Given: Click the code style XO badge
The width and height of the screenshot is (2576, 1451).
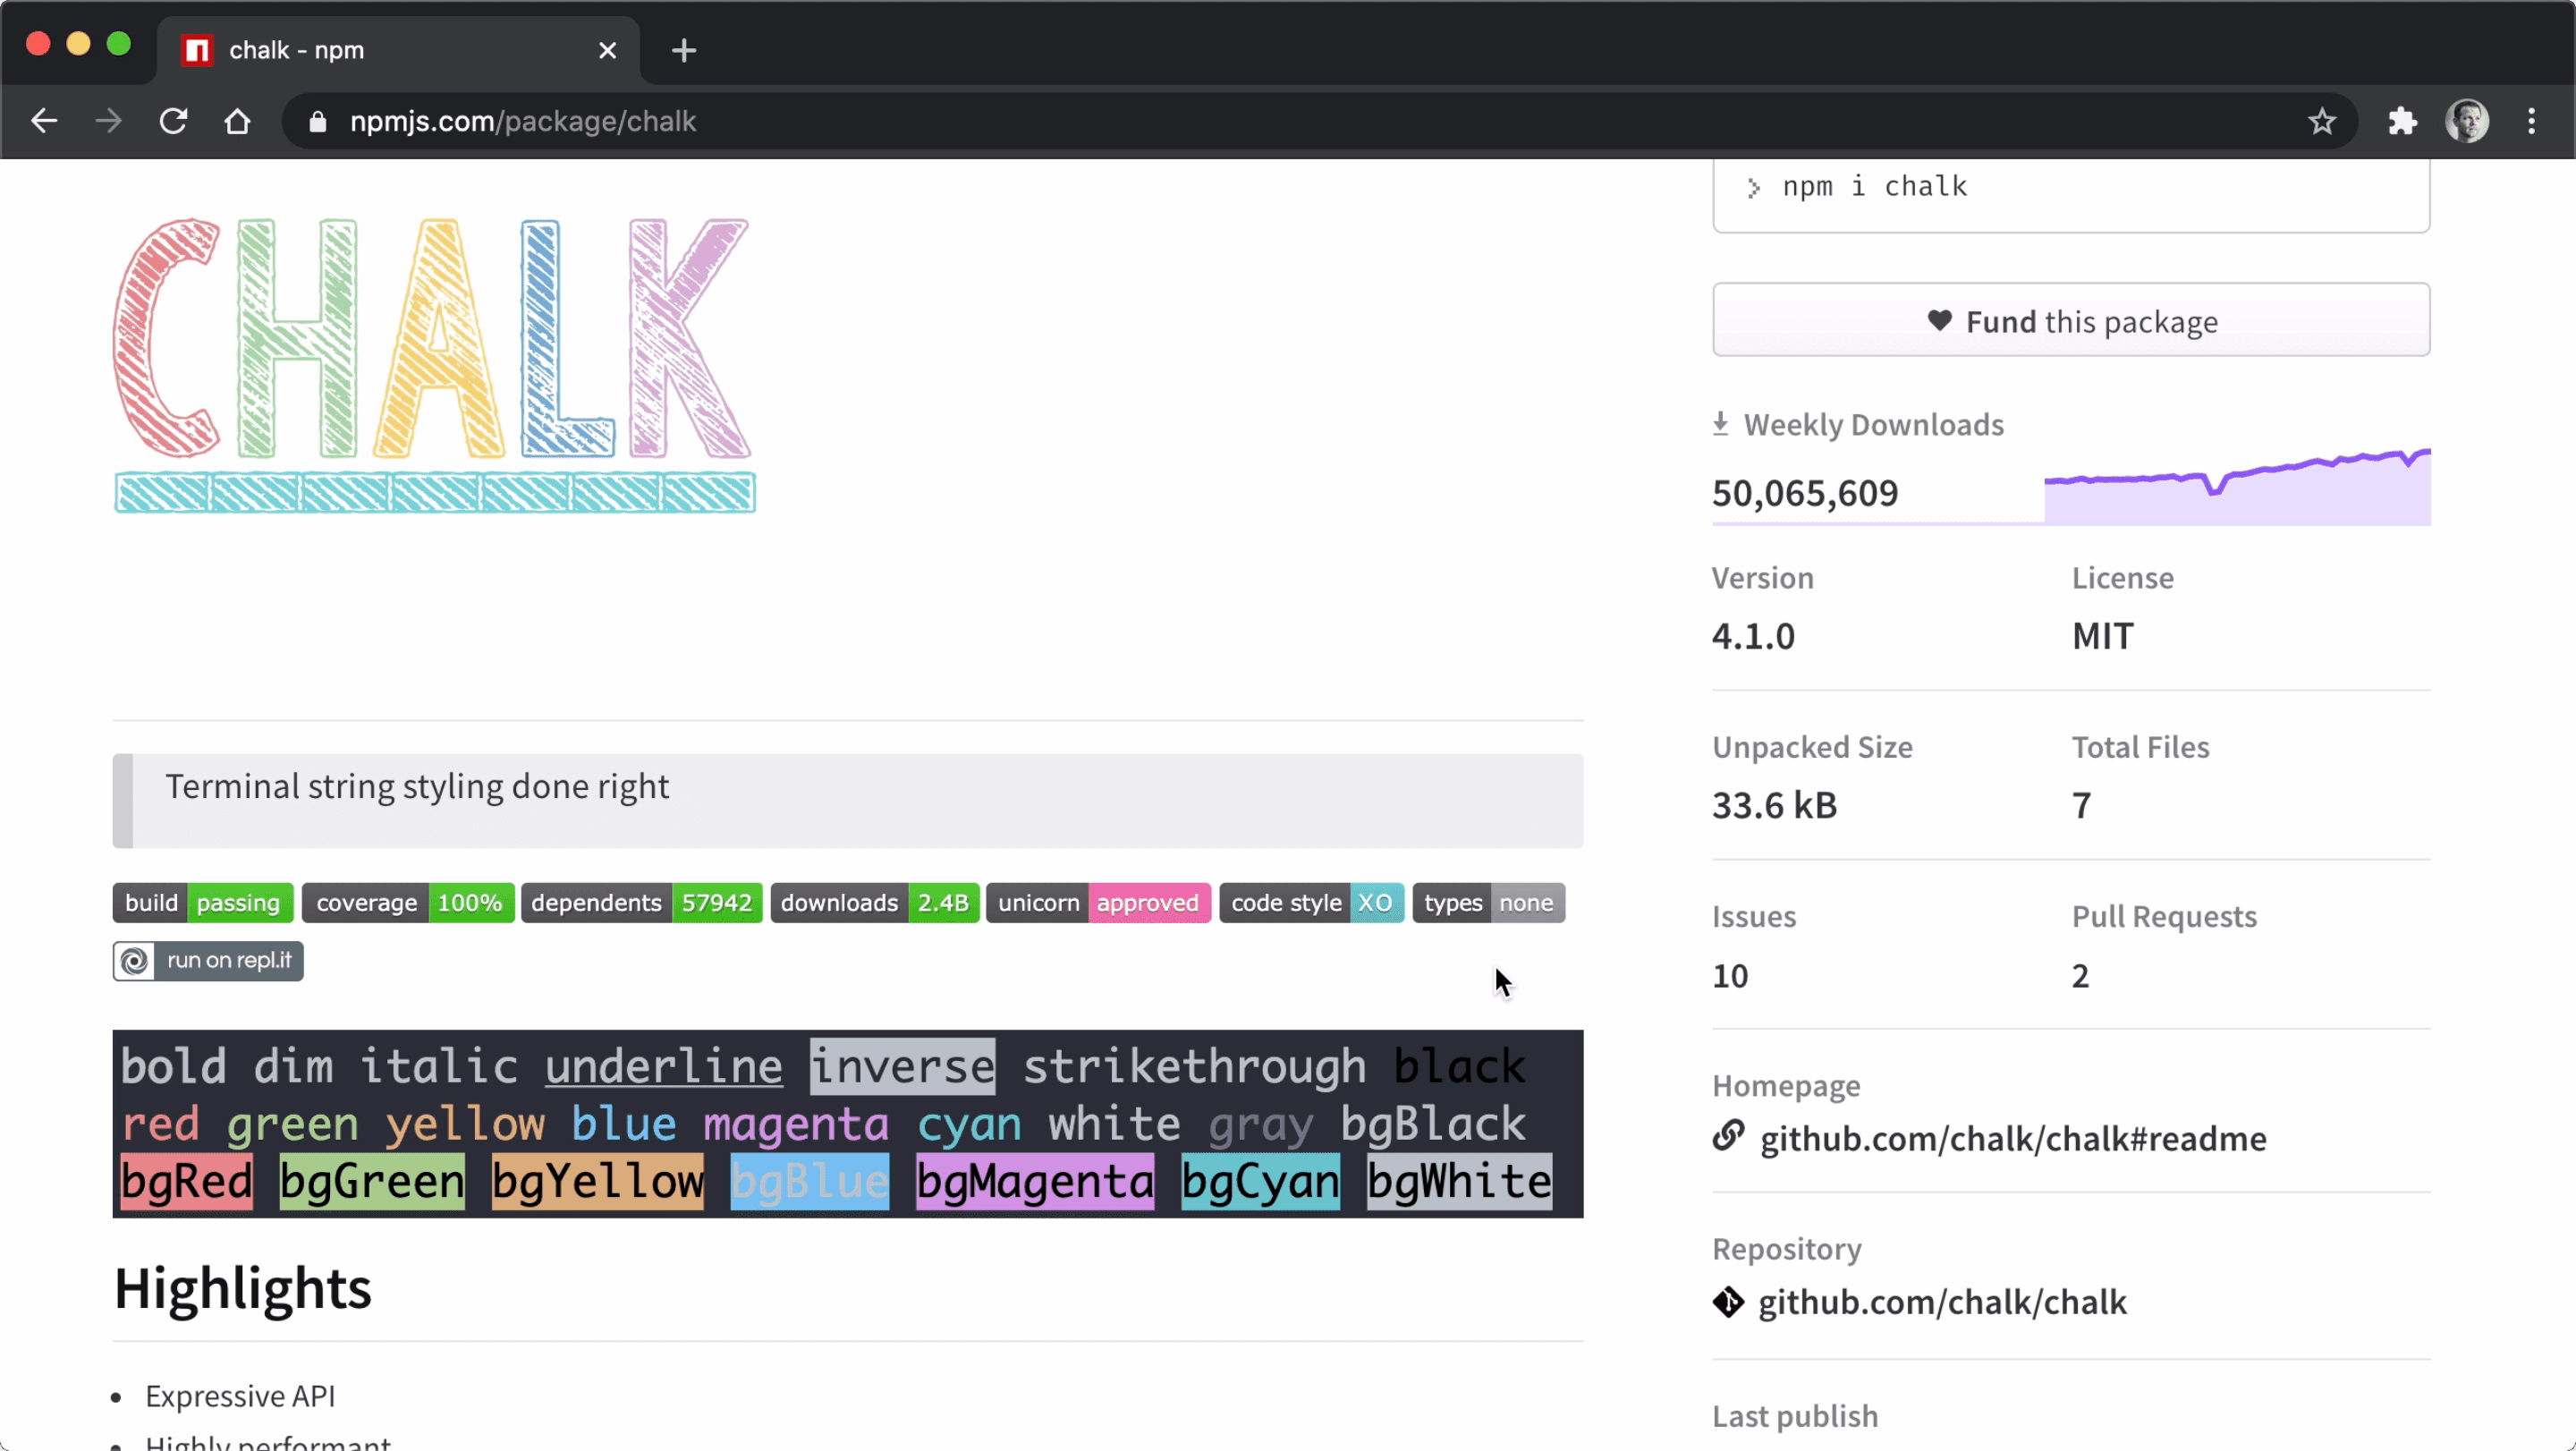Looking at the screenshot, I should [1311, 903].
